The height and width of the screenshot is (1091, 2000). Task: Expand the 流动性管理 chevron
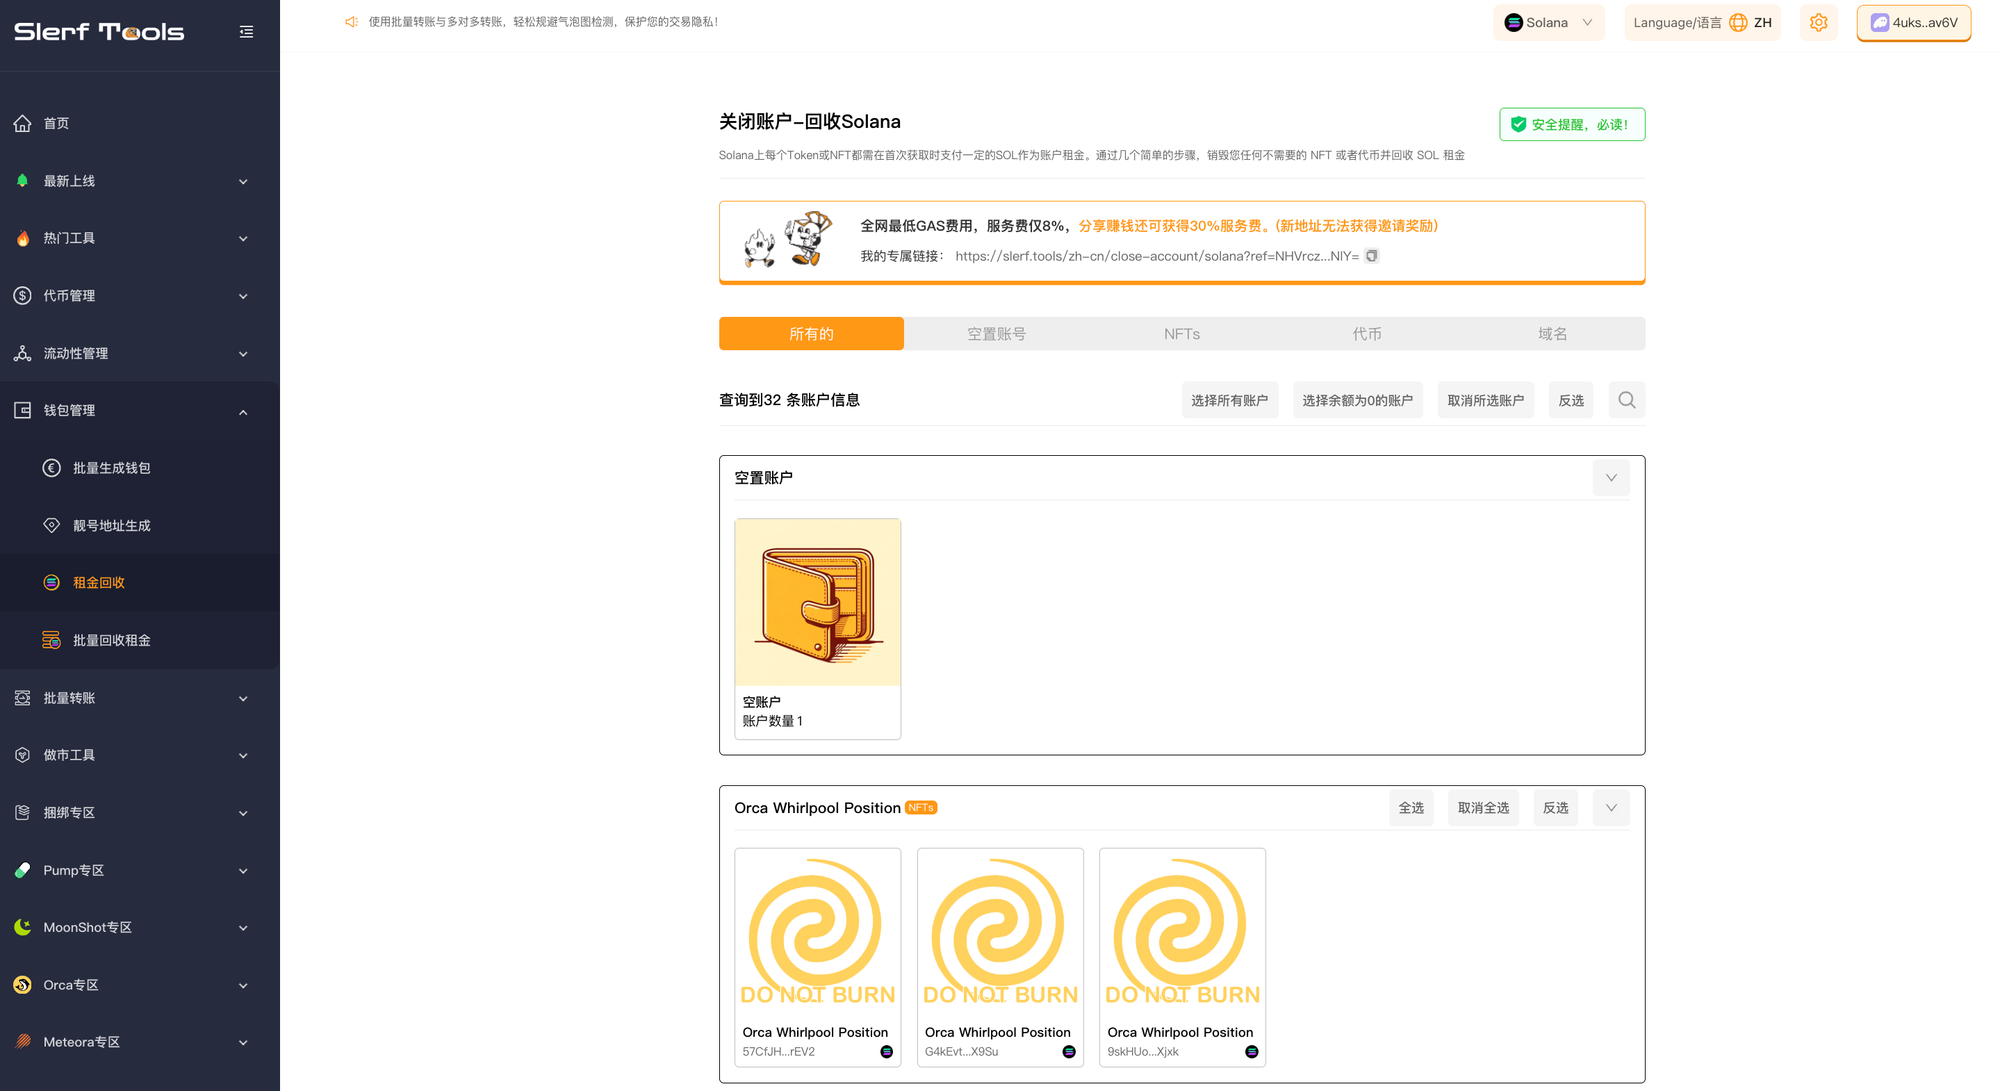[243, 354]
